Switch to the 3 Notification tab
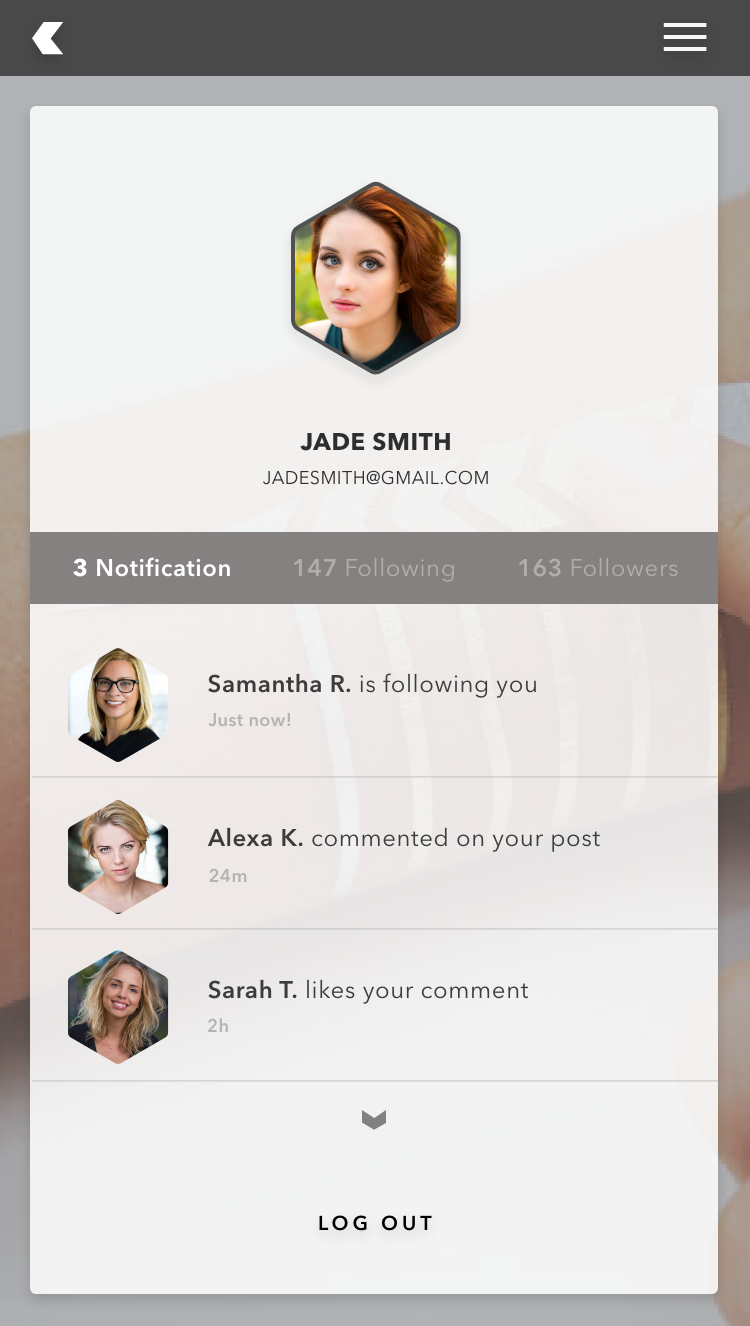The image size is (750, 1326). (x=152, y=568)
